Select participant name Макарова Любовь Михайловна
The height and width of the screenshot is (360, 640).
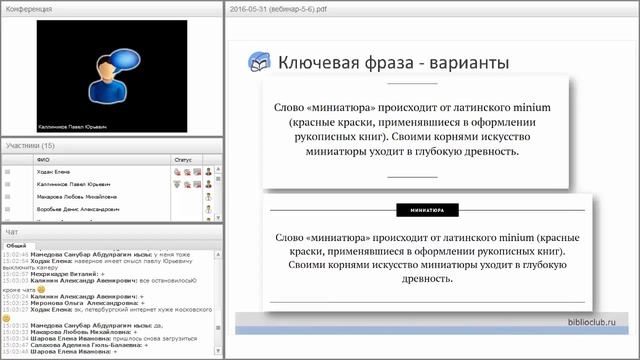pyautogui.click(x=77, y=197)
